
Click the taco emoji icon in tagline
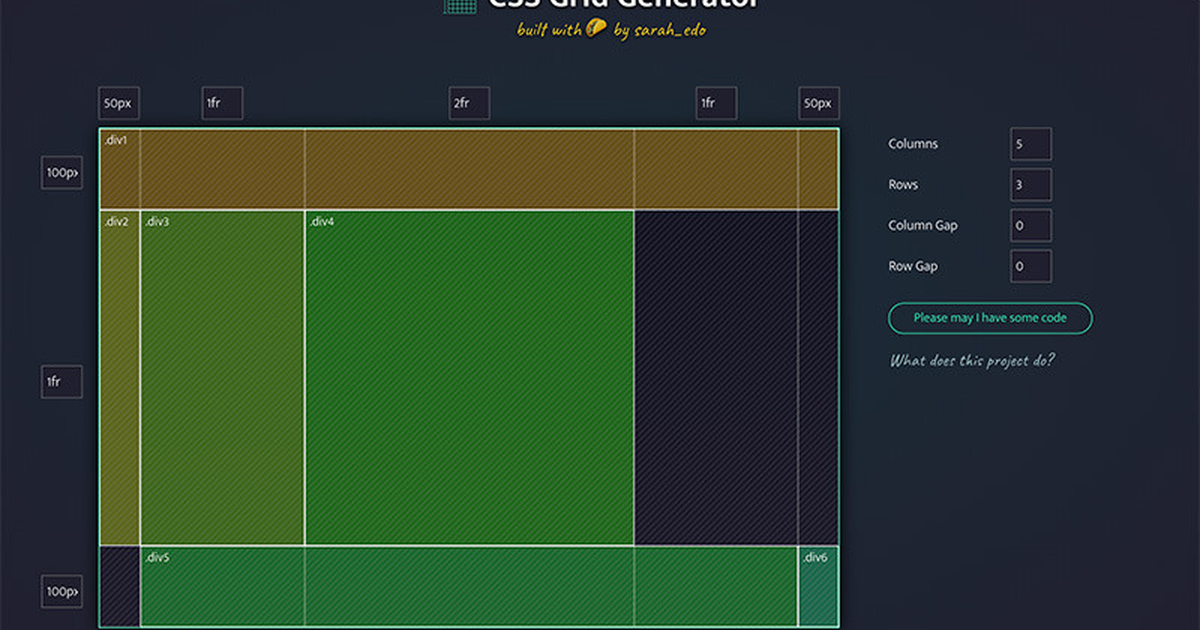pos(596,30)
